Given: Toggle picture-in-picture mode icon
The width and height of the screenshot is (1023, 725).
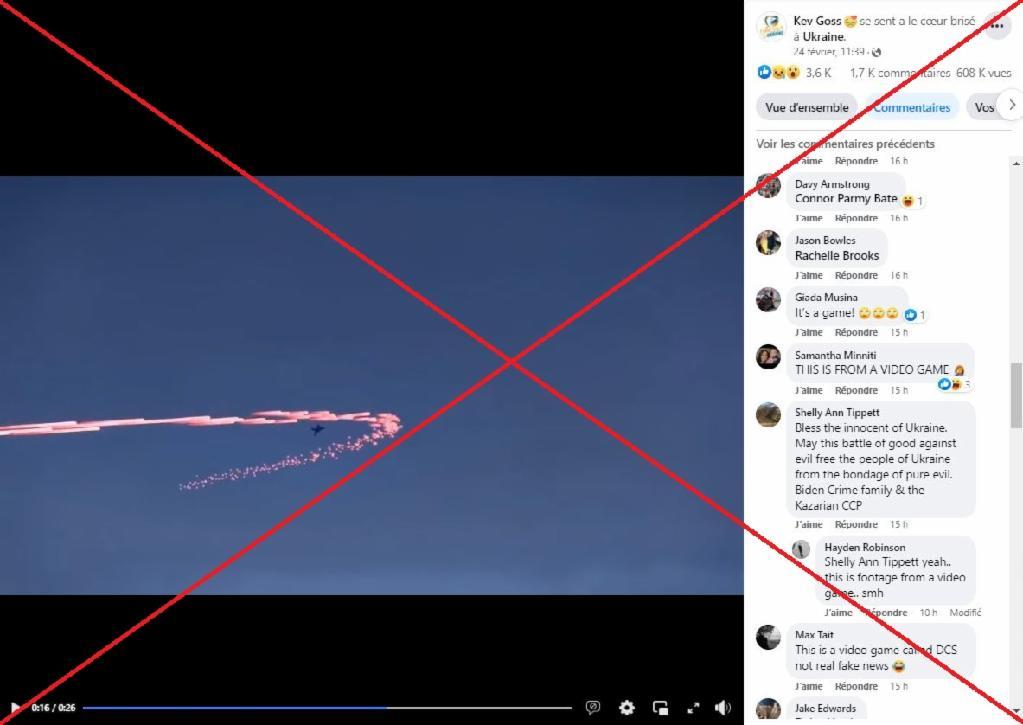Looking at the screenshot, I should pyautogui.click(x=660, y=707).
